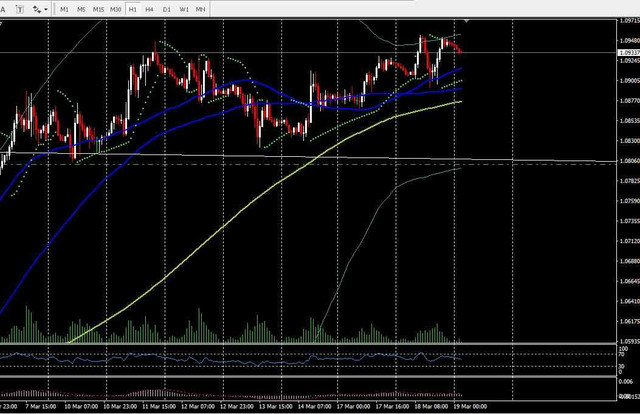640x414 pixels.
Task: Switch chart to W1 weekly timeframe
Action: (184, 9)
